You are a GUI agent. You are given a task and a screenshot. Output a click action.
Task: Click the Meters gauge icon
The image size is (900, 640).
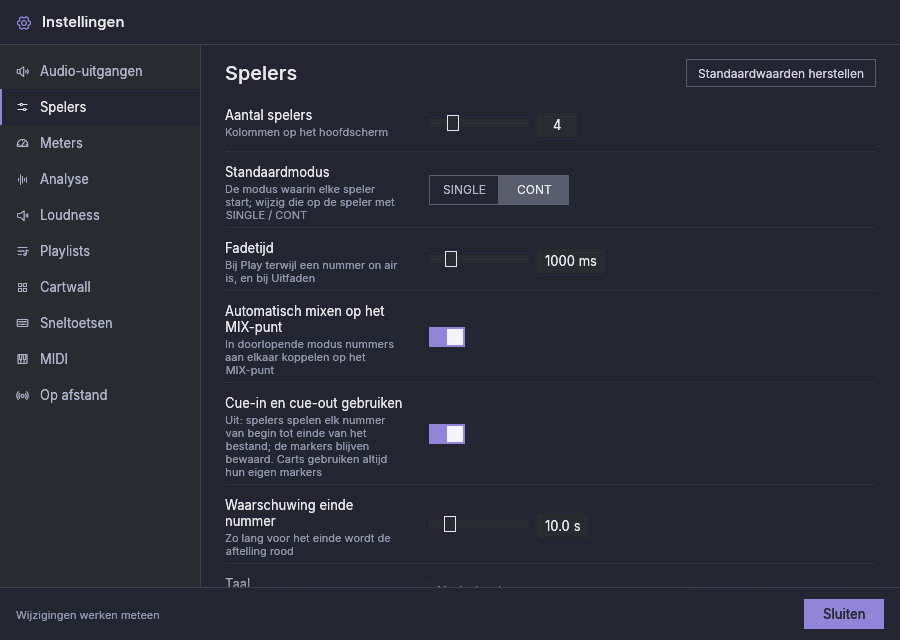tap(22, 143)
